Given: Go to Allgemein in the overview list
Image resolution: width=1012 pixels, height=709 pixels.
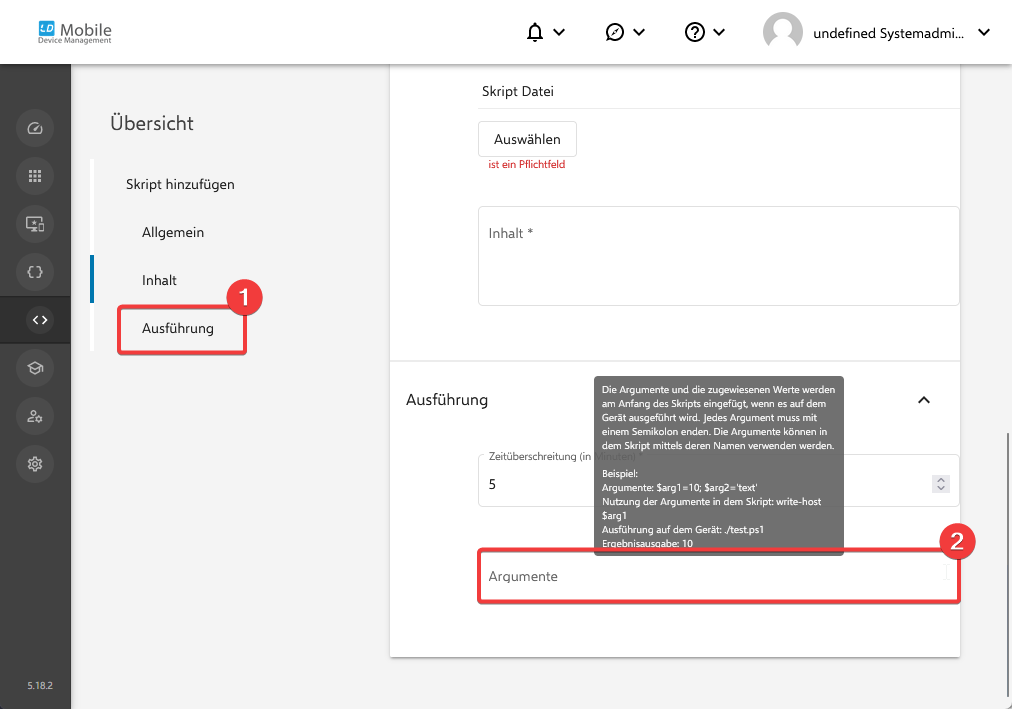Looking at the screenshot, I should pyautogui.click(x=173, y=232).
